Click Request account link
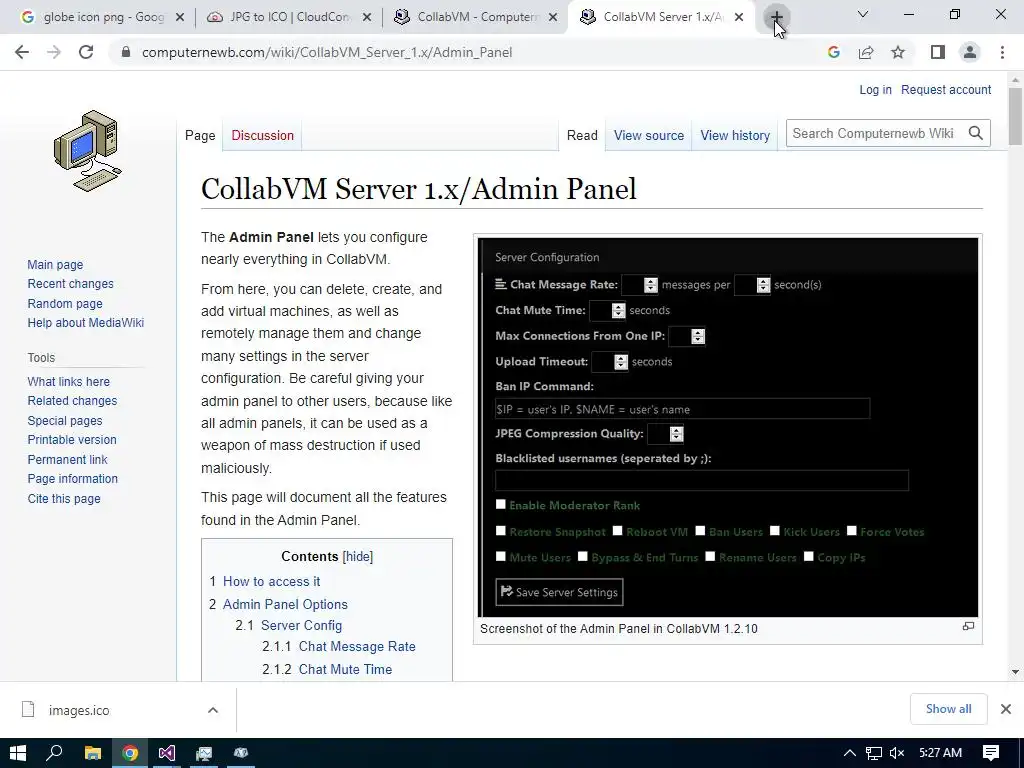Viewport: 1024px width, 768px height. [946, 89]
